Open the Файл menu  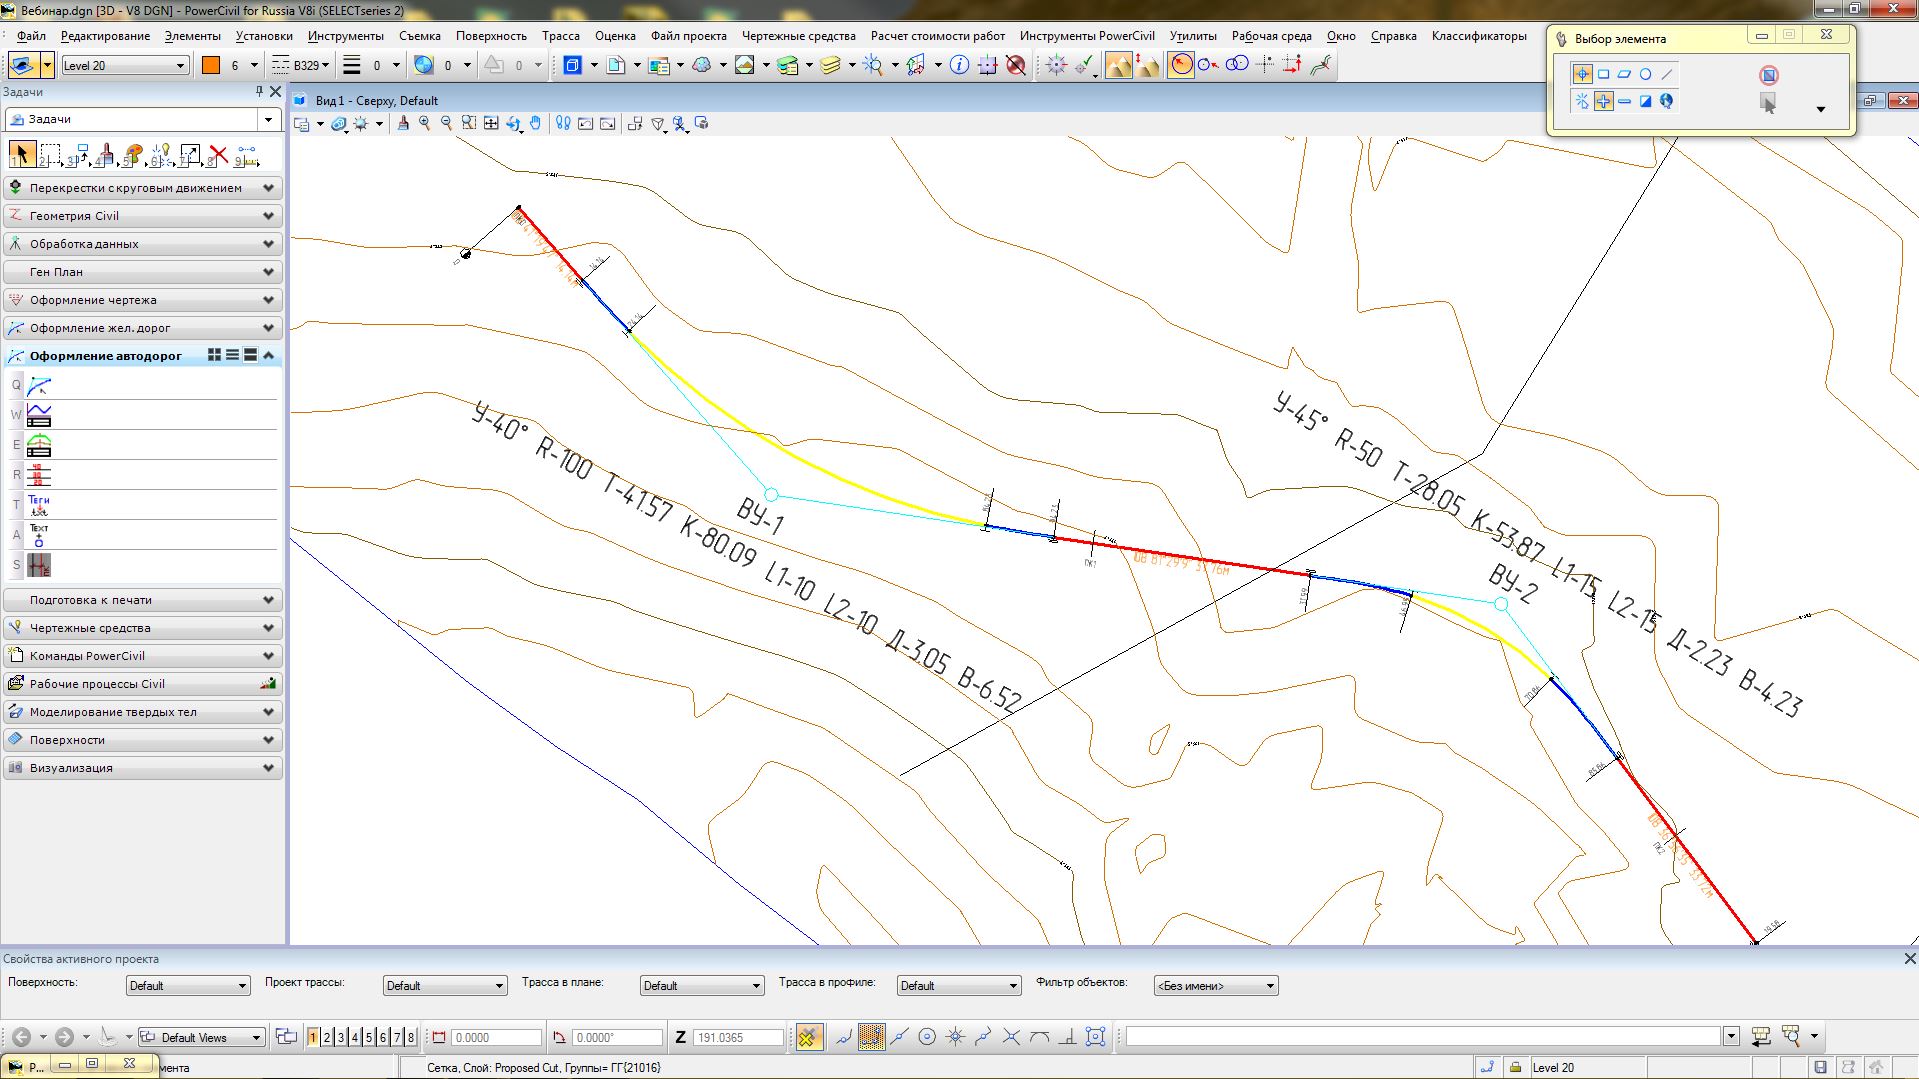click(31, 36)
